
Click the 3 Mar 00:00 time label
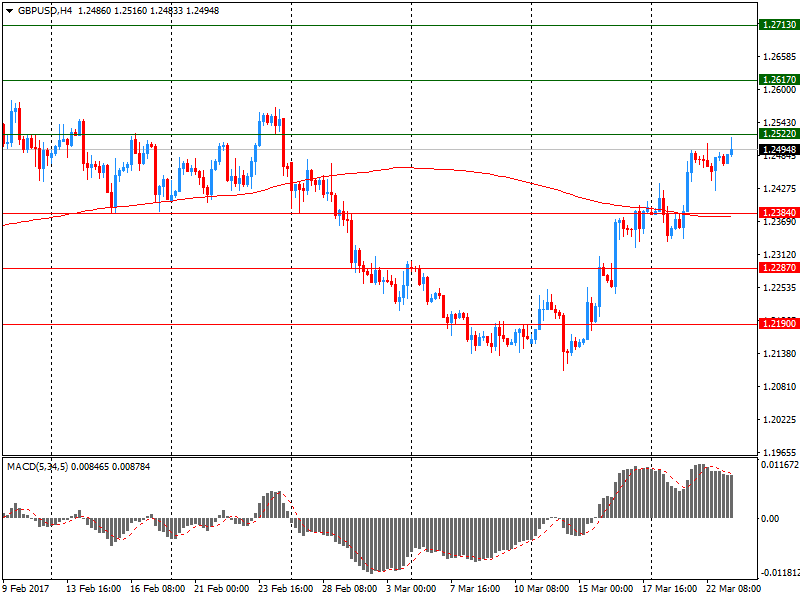[x=411, y=589]
